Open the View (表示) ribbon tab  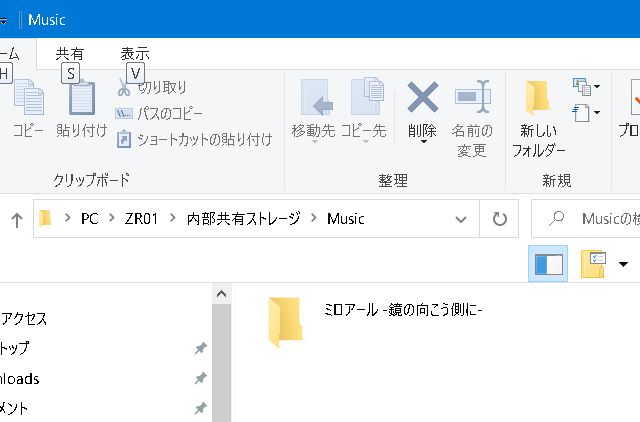[x=135, y=53]
